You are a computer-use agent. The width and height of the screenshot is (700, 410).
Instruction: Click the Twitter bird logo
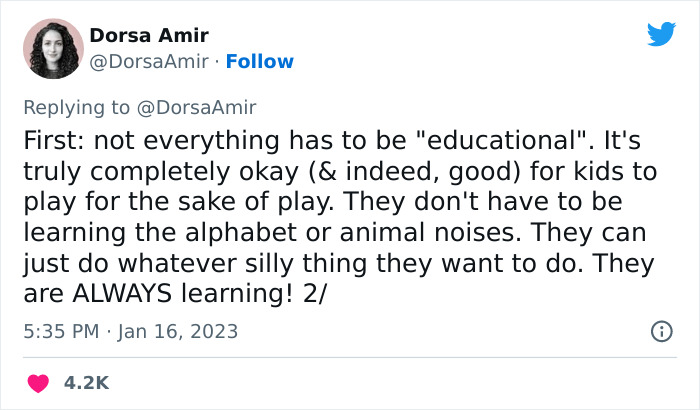(x=661, y=36)
